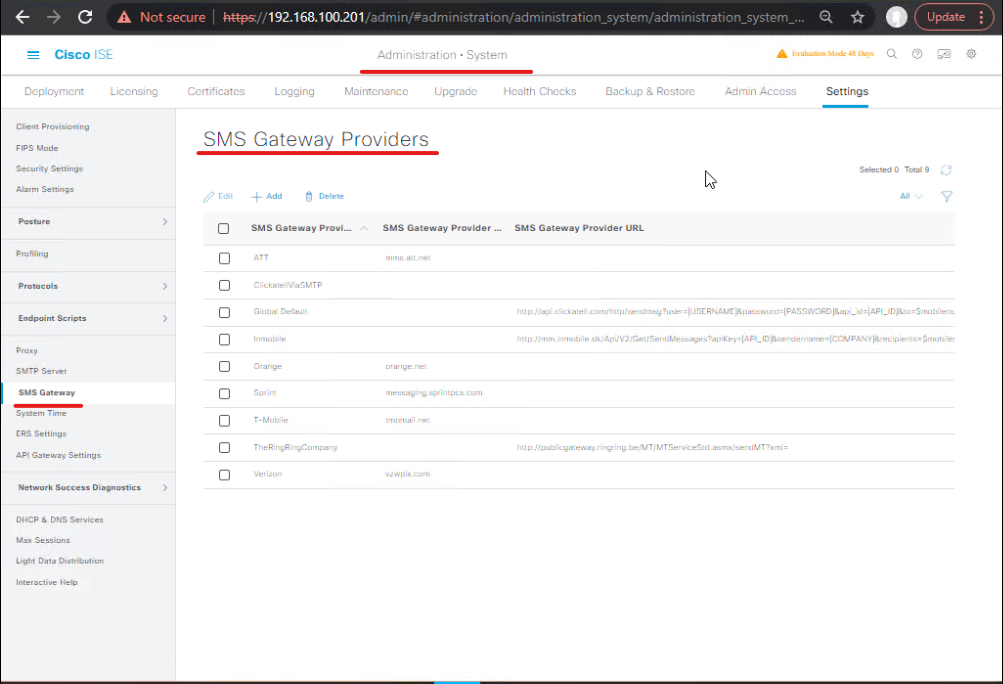Switch to the Maintenance tab
Screen dimensions: 1003x684
tap(376, 91)
